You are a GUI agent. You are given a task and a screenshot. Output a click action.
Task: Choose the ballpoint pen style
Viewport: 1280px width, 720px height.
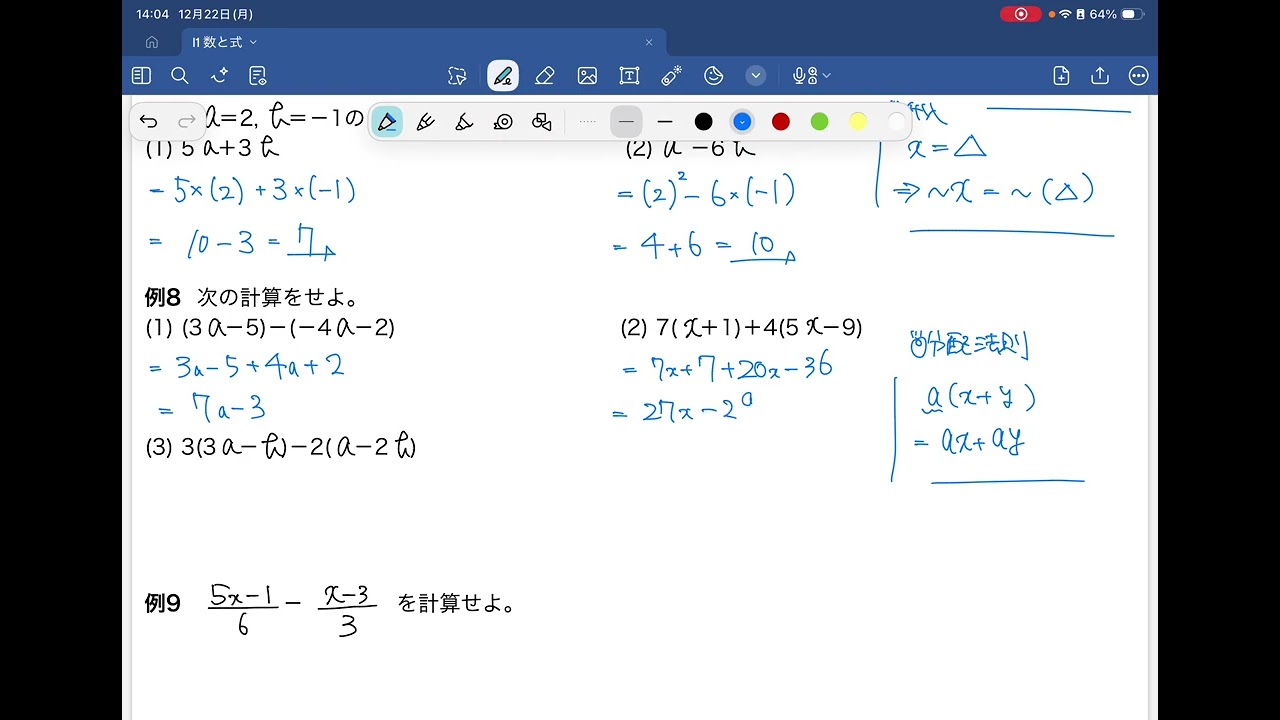(x=425, y=122)
